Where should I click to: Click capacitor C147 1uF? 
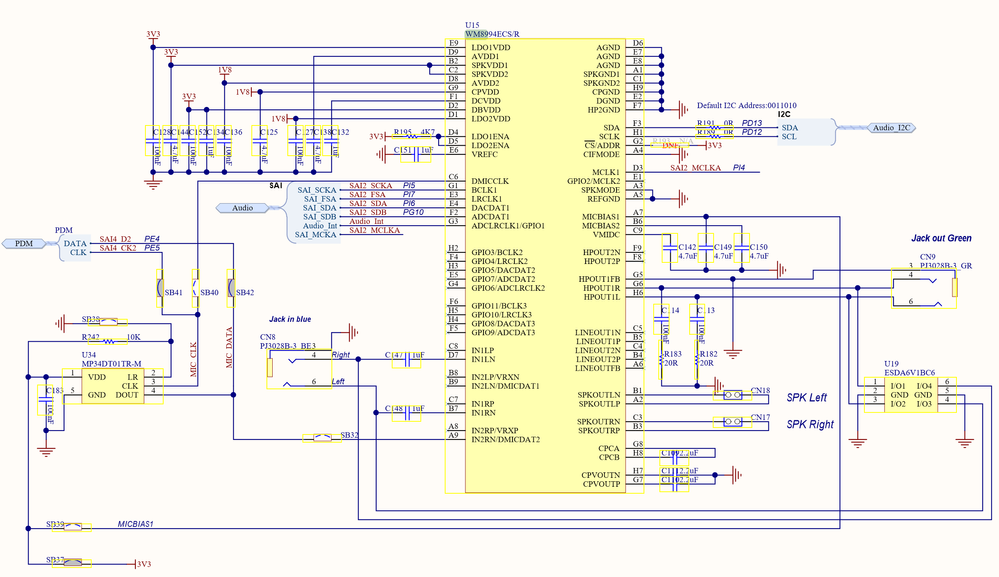tap(406, 360)
